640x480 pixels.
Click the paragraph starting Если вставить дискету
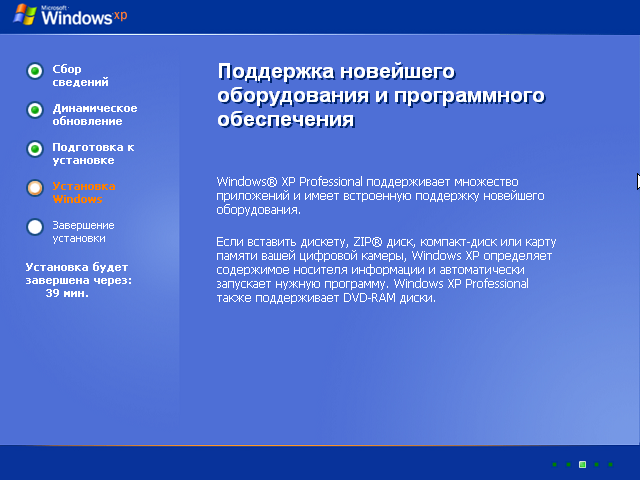[x=386, y=270]
